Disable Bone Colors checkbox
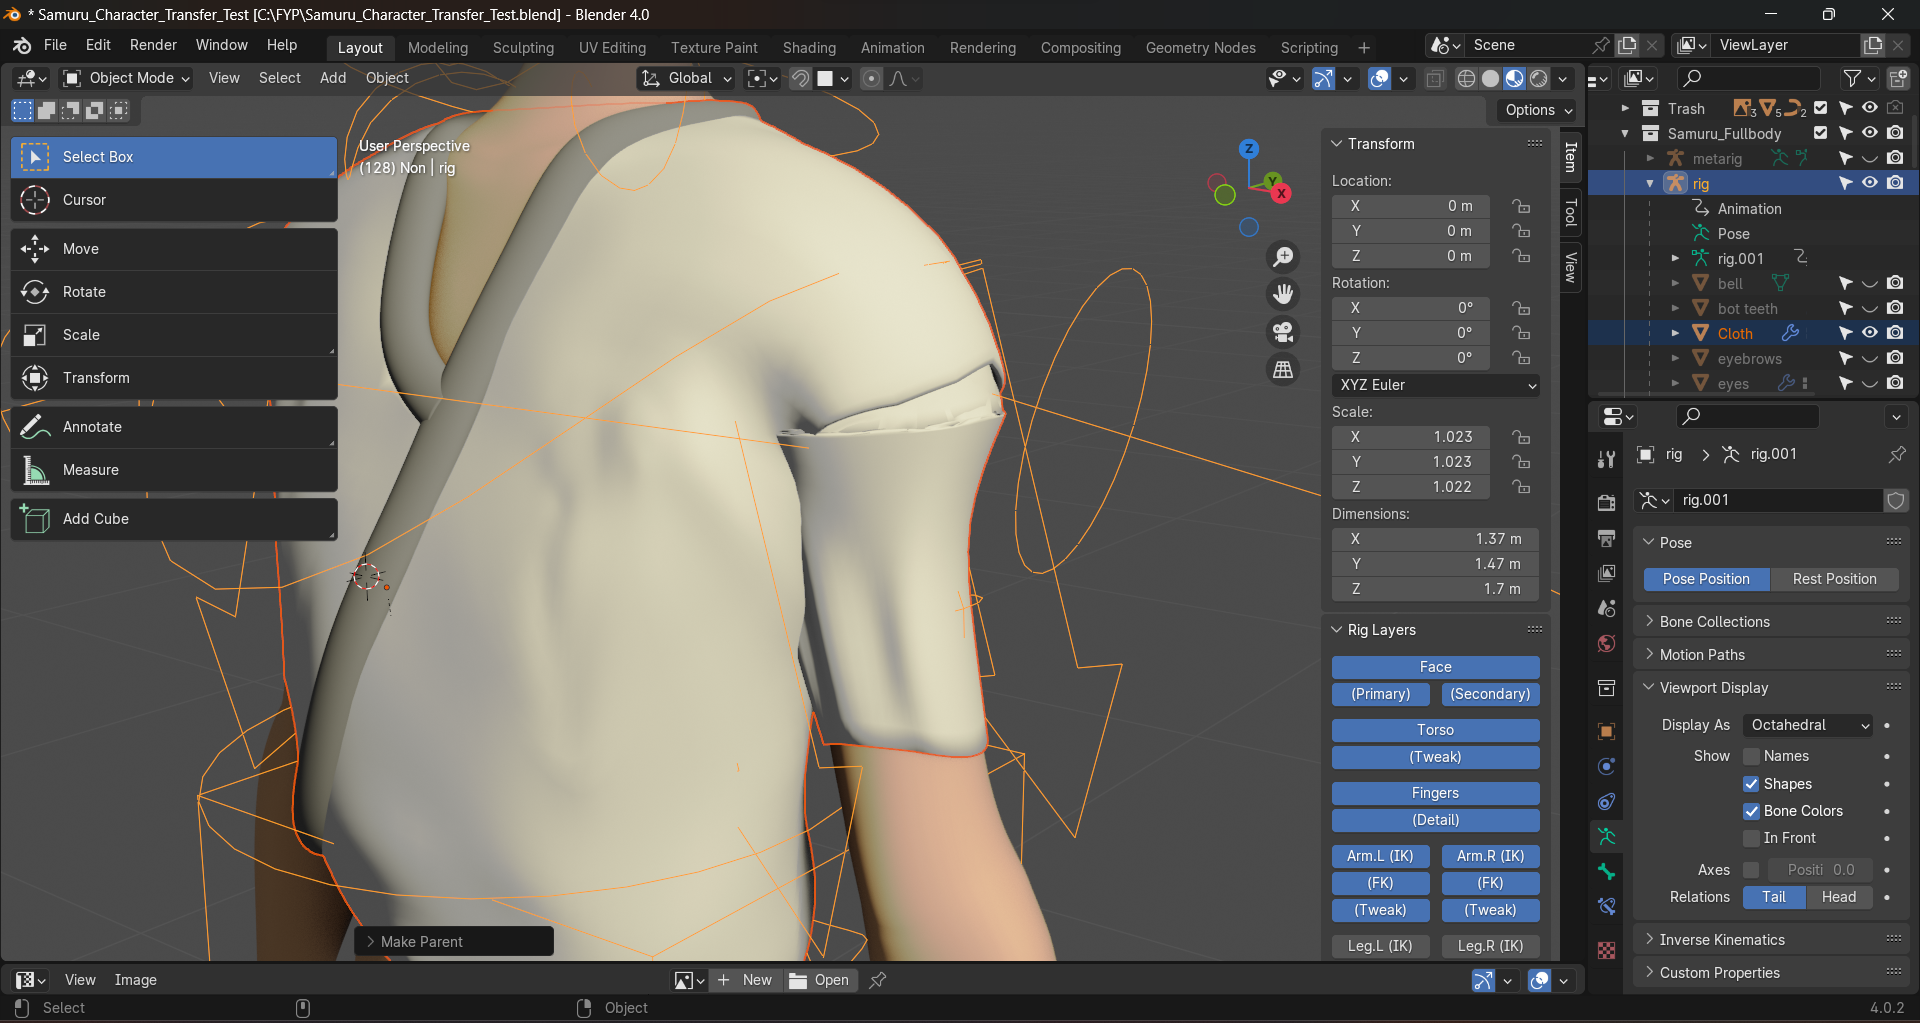Viewport: 1920px width, 1023px height. point(1751,811)
